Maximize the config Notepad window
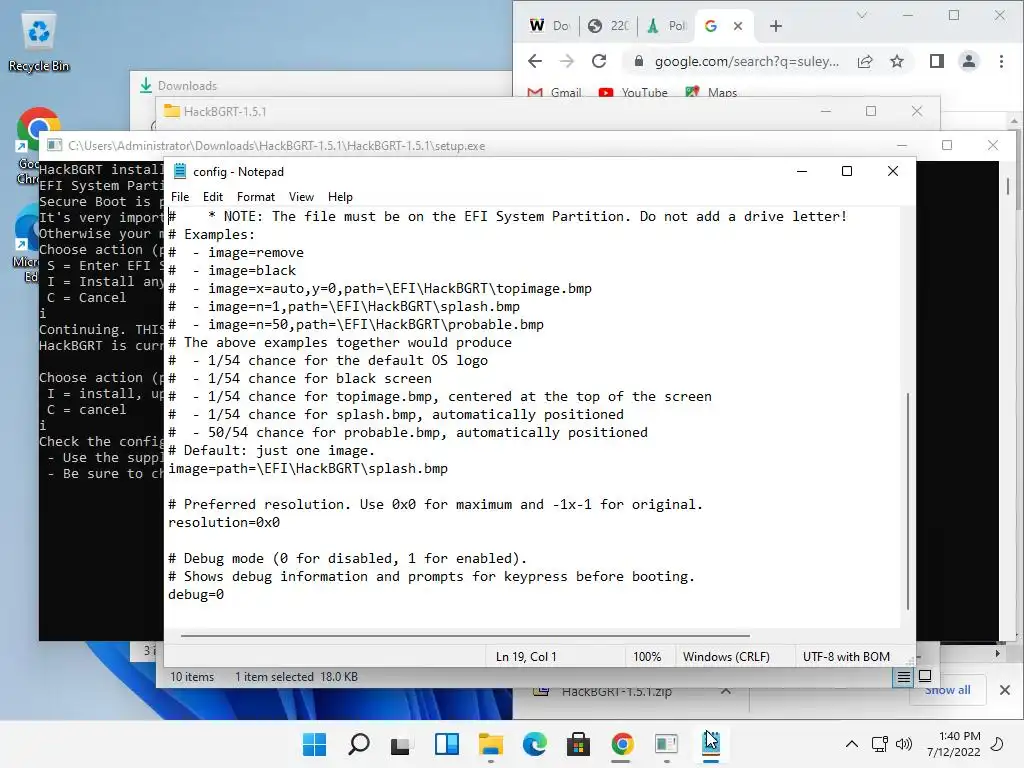The image size is (1024, 768). 847,171
